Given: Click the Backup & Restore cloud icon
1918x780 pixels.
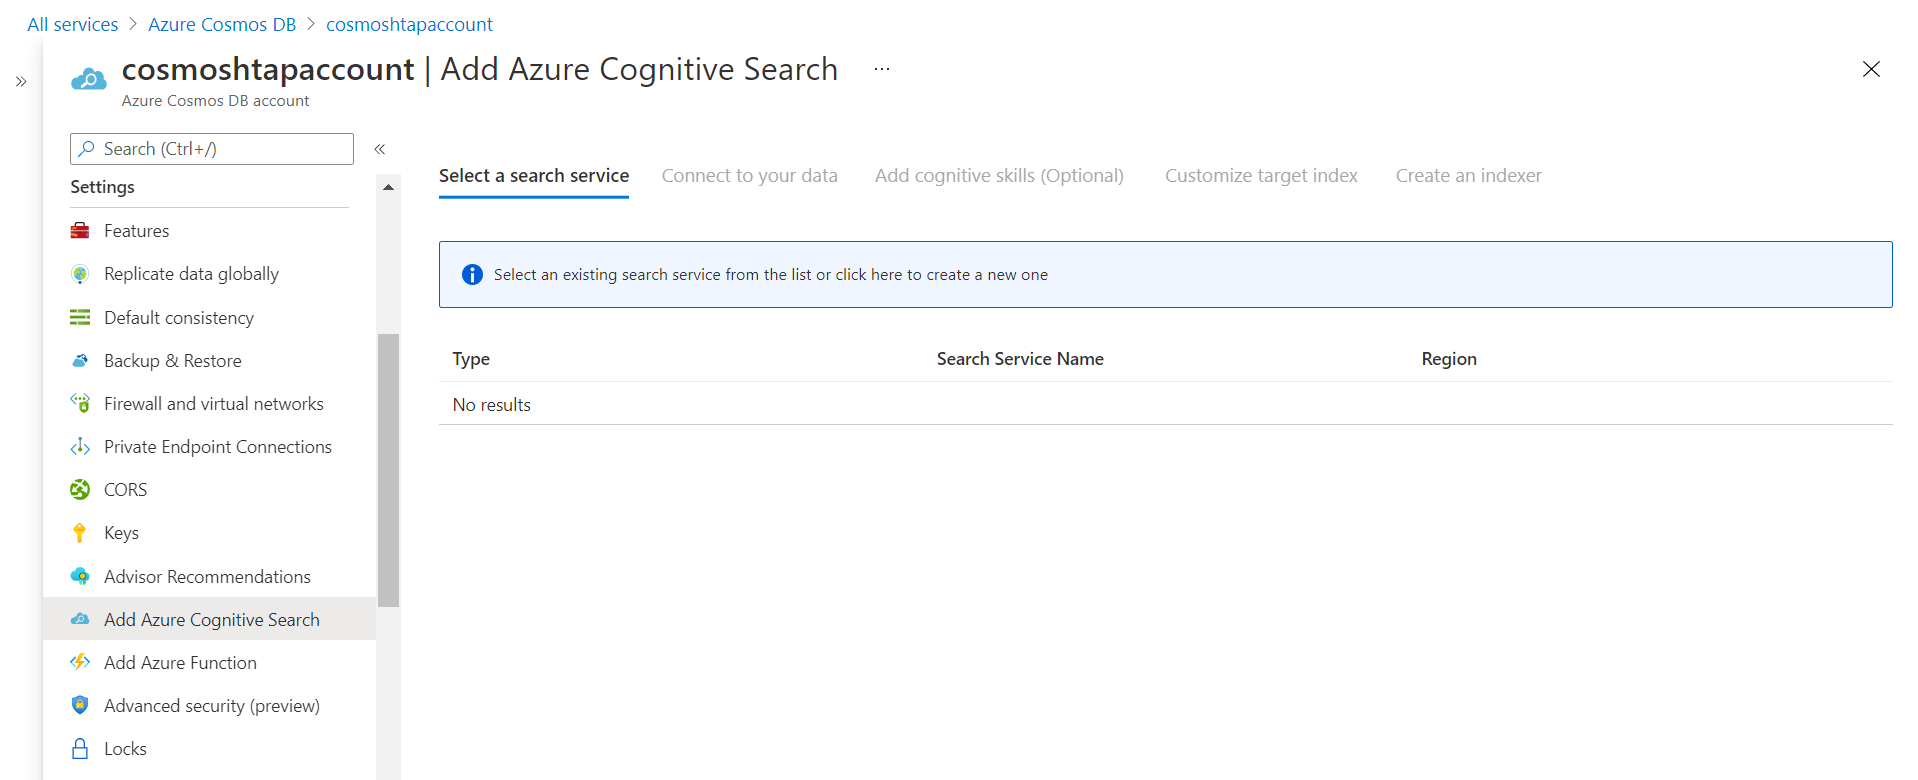Looking at the screenshot, I should [80, 361].
